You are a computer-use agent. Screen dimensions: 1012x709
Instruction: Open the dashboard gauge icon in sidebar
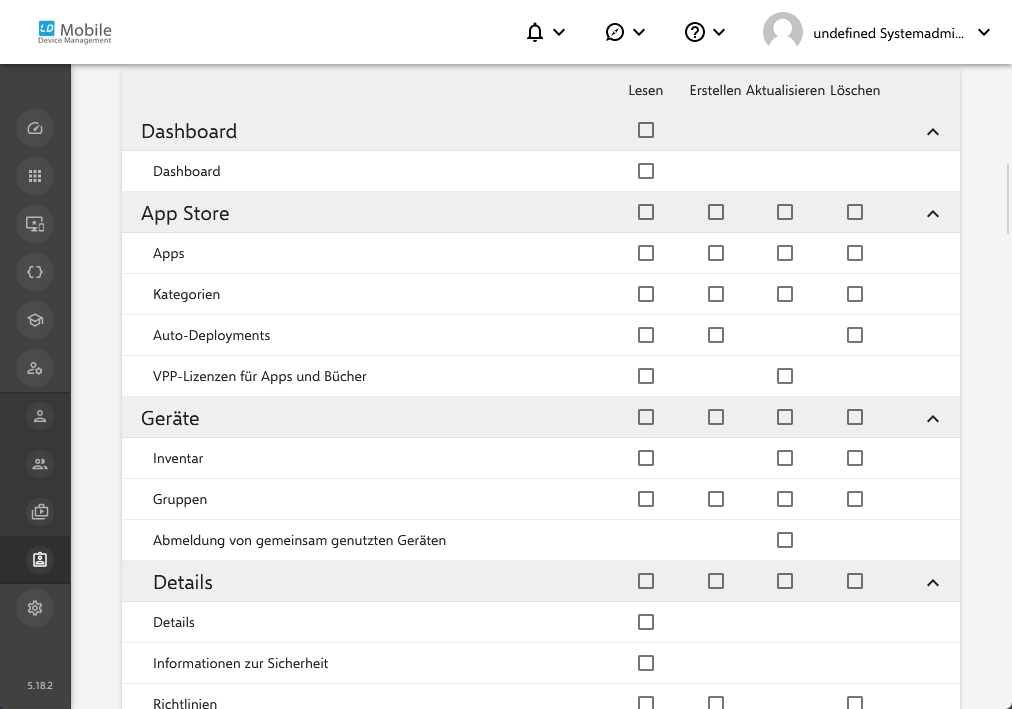pos(35,128)
